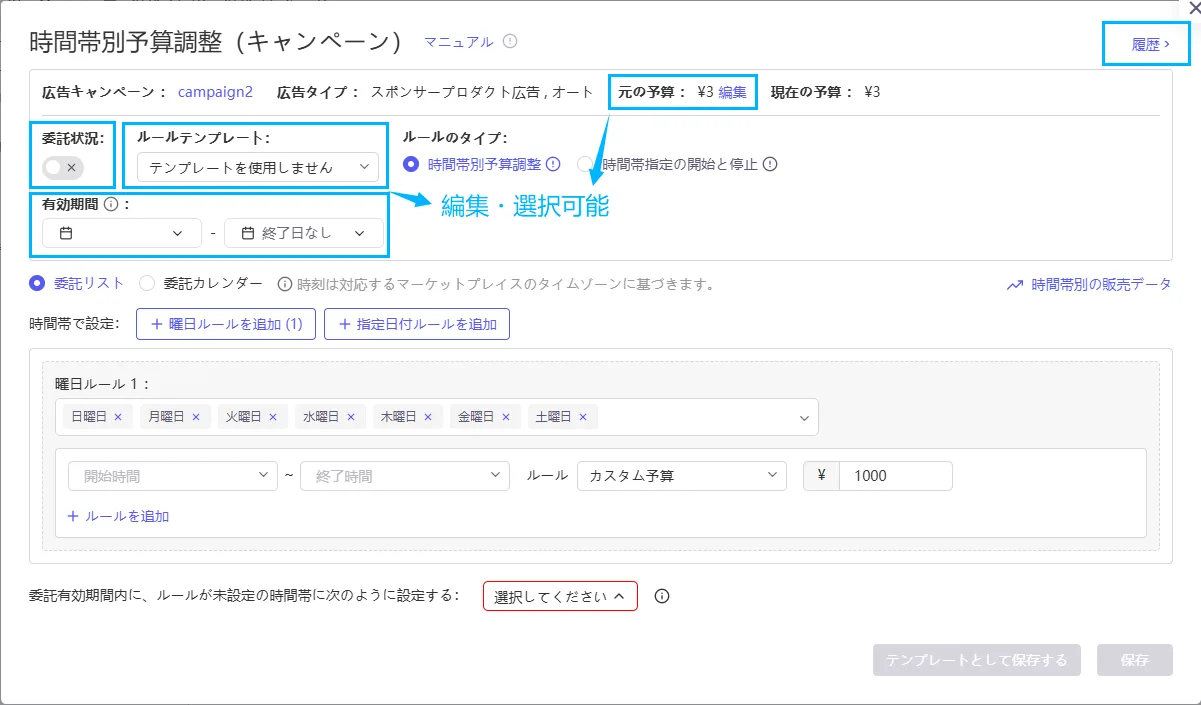
Task: Expand the weekday selection dropdown arrow
Action: click(x=804, y=418)
